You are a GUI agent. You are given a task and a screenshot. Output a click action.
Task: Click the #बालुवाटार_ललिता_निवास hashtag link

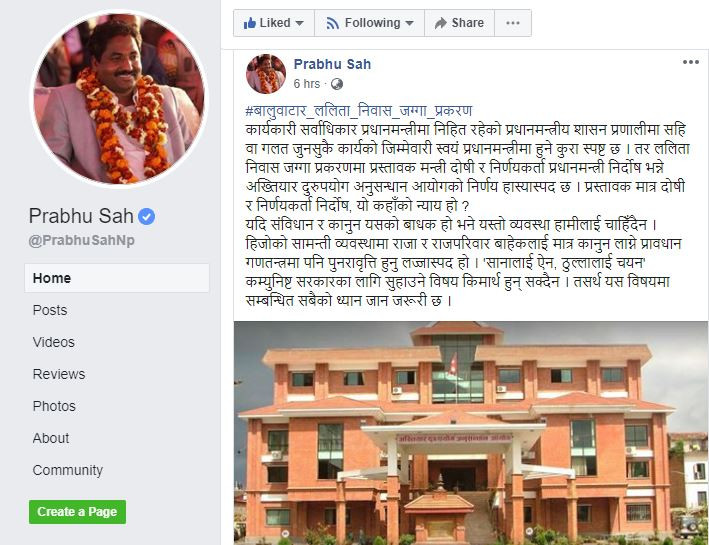click(x=359, y=111)
